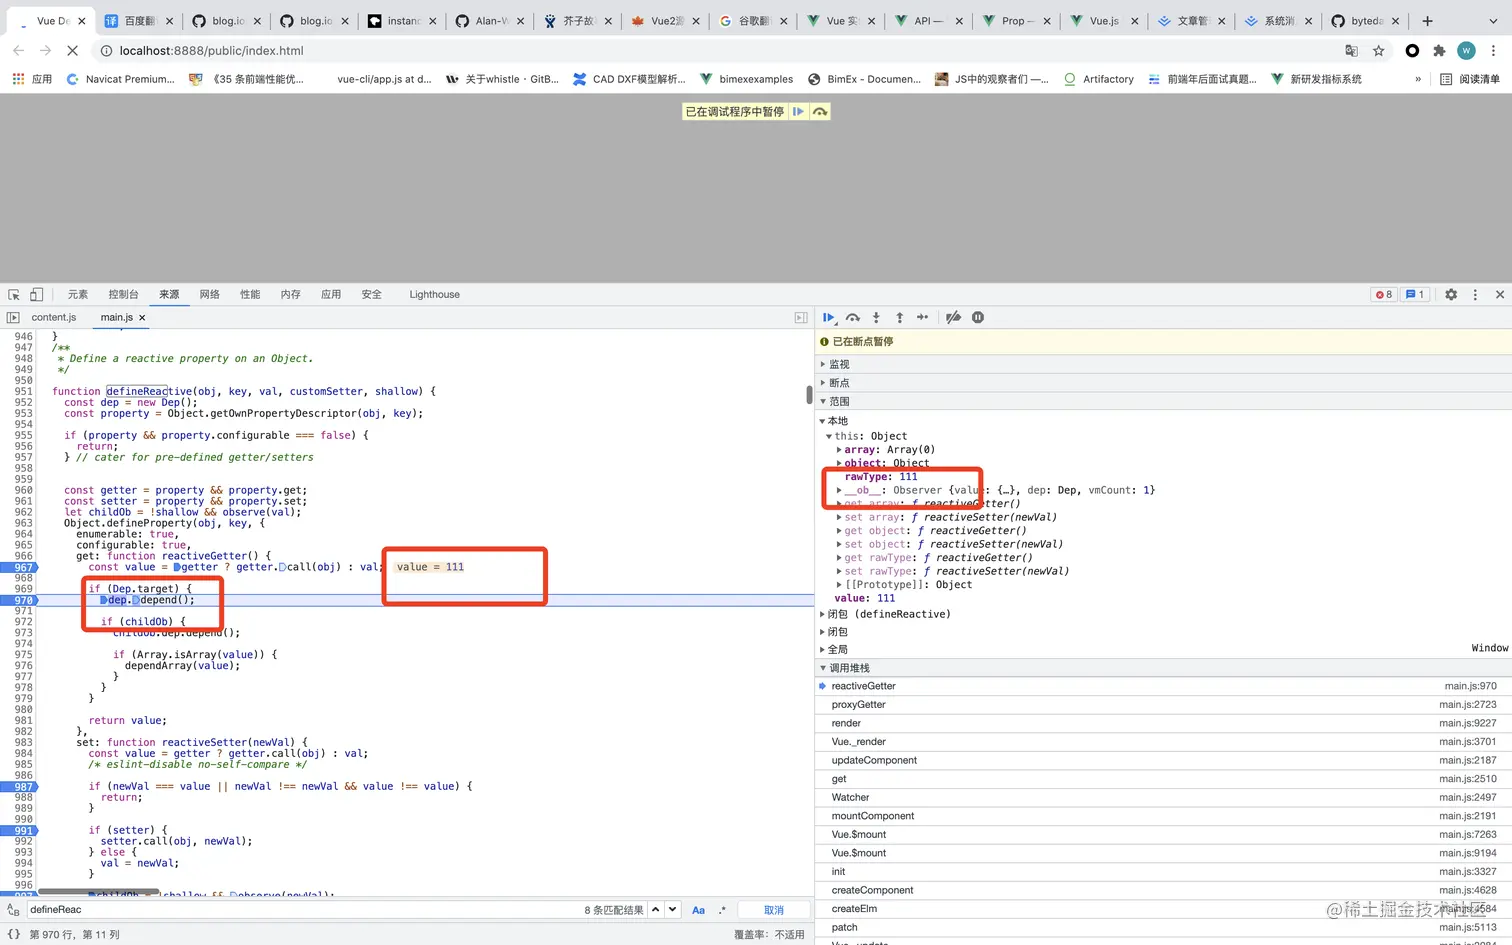This screenshot has height=945, width=1512.
Task: Pretty print the source file
Action: 14,934
